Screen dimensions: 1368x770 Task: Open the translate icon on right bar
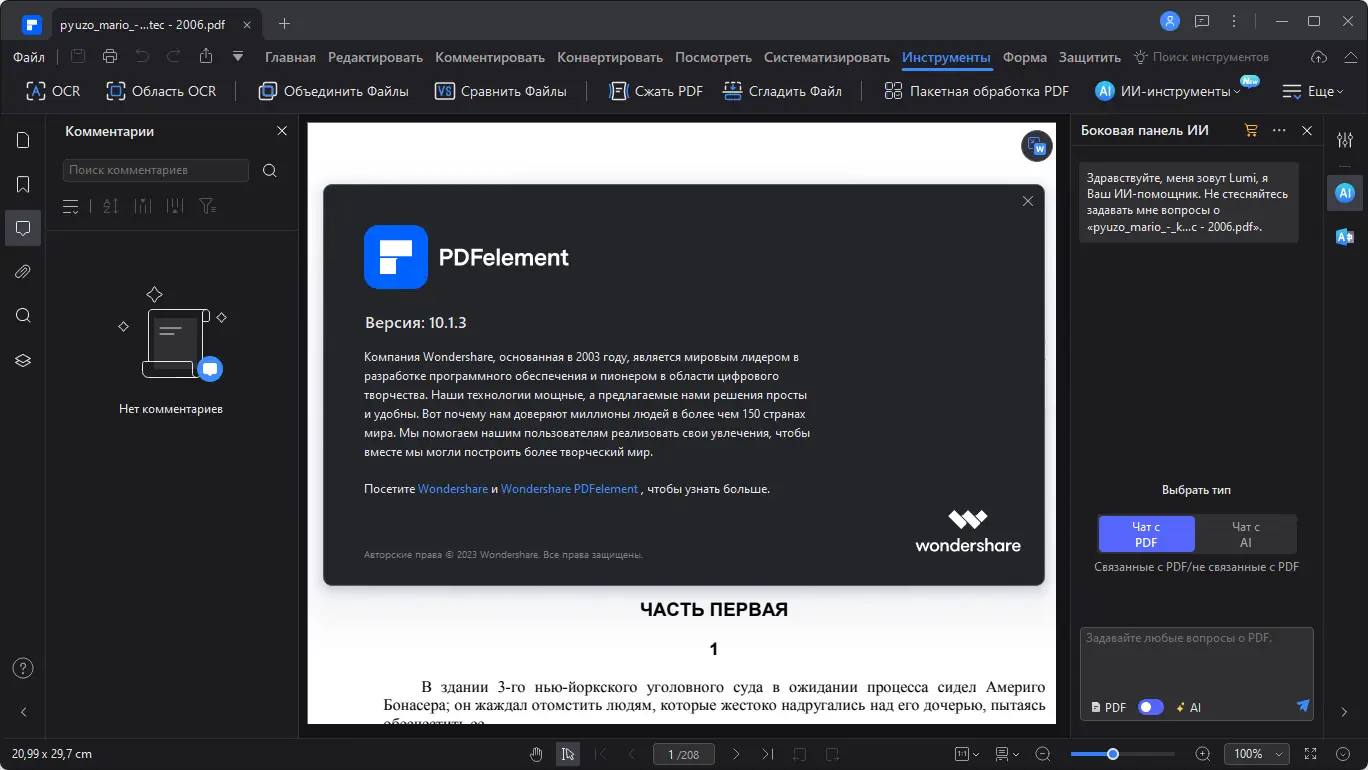1345,237
